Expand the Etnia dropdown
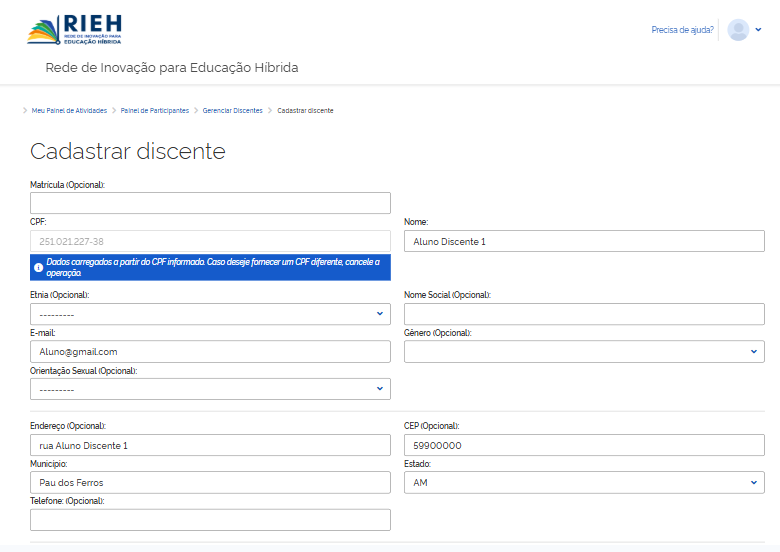The width and height of the screenshot is (780, 552). coord(210,314)
